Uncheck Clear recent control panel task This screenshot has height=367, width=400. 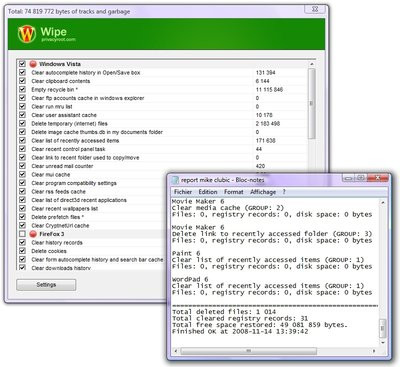(x=22, y=149)
